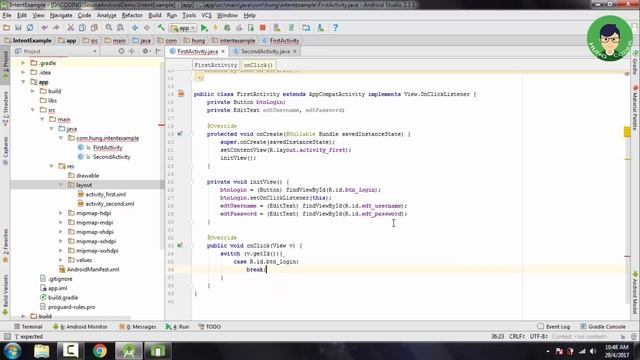Open the File menu
Image resolution: width=640 pixels, height=360 pixels.
click(7, 16)
